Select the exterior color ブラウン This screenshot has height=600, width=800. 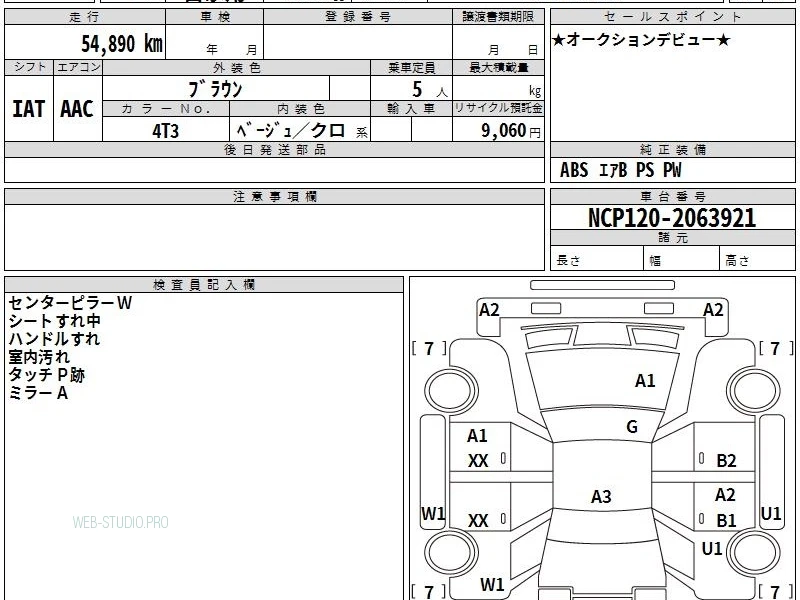tap(215, 89)
